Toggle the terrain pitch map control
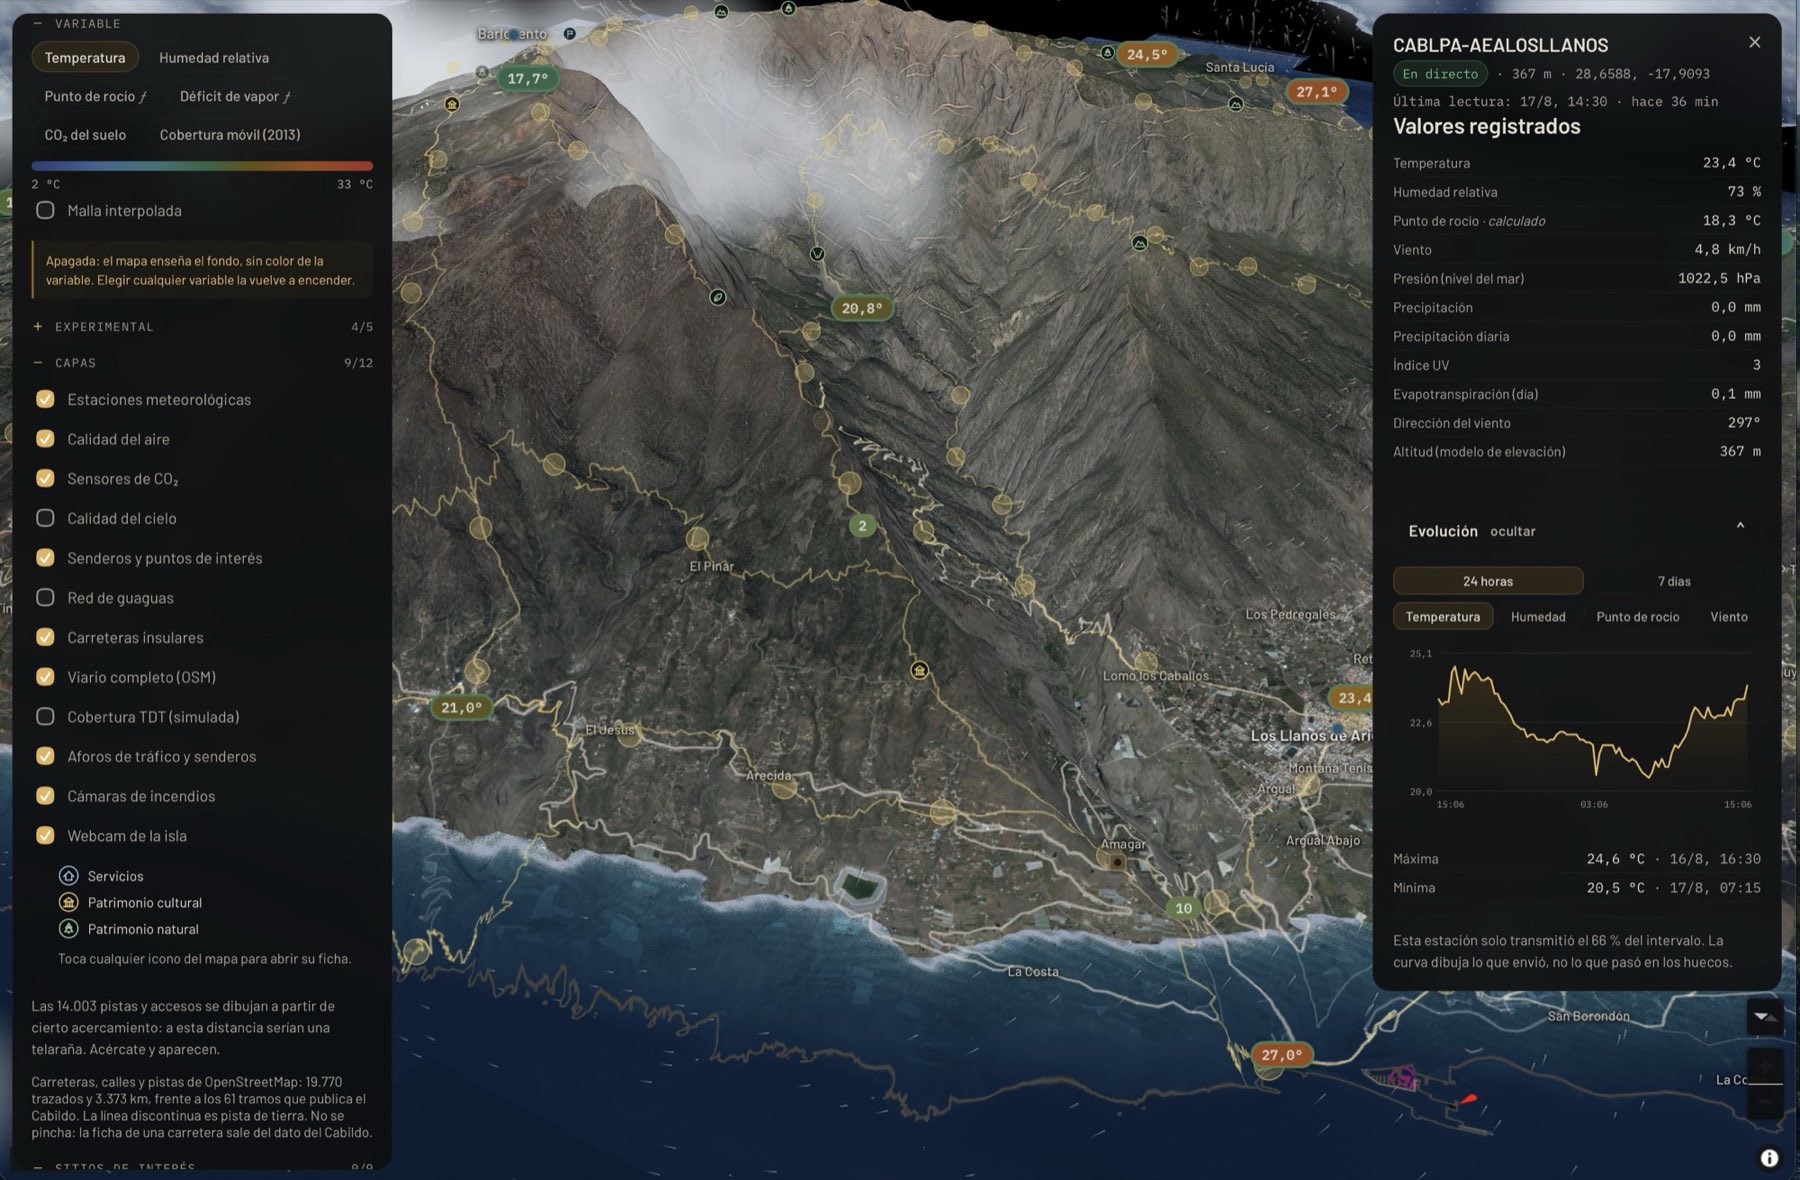 (1765, 1017)
